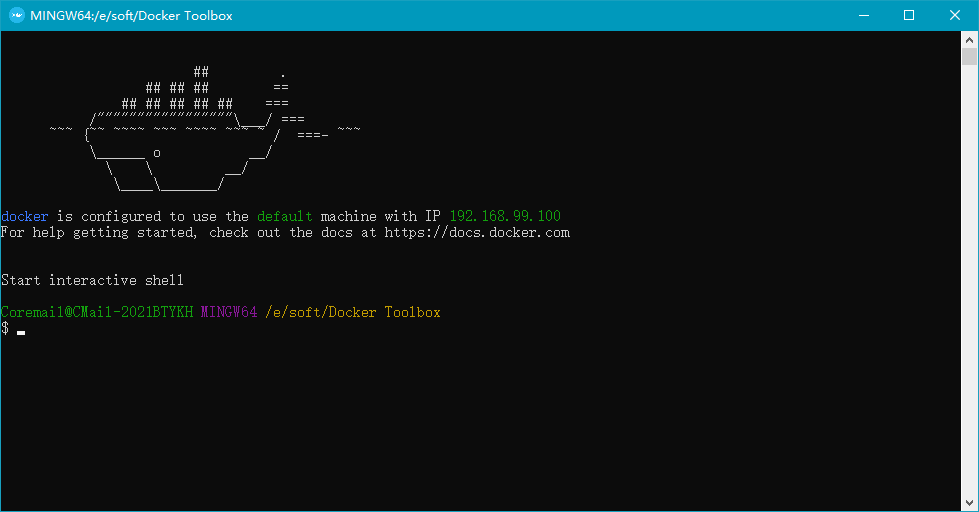Minimize the MINGW64 terminal window
This screenshot has width=979, height=512.
tap(864, 16)
